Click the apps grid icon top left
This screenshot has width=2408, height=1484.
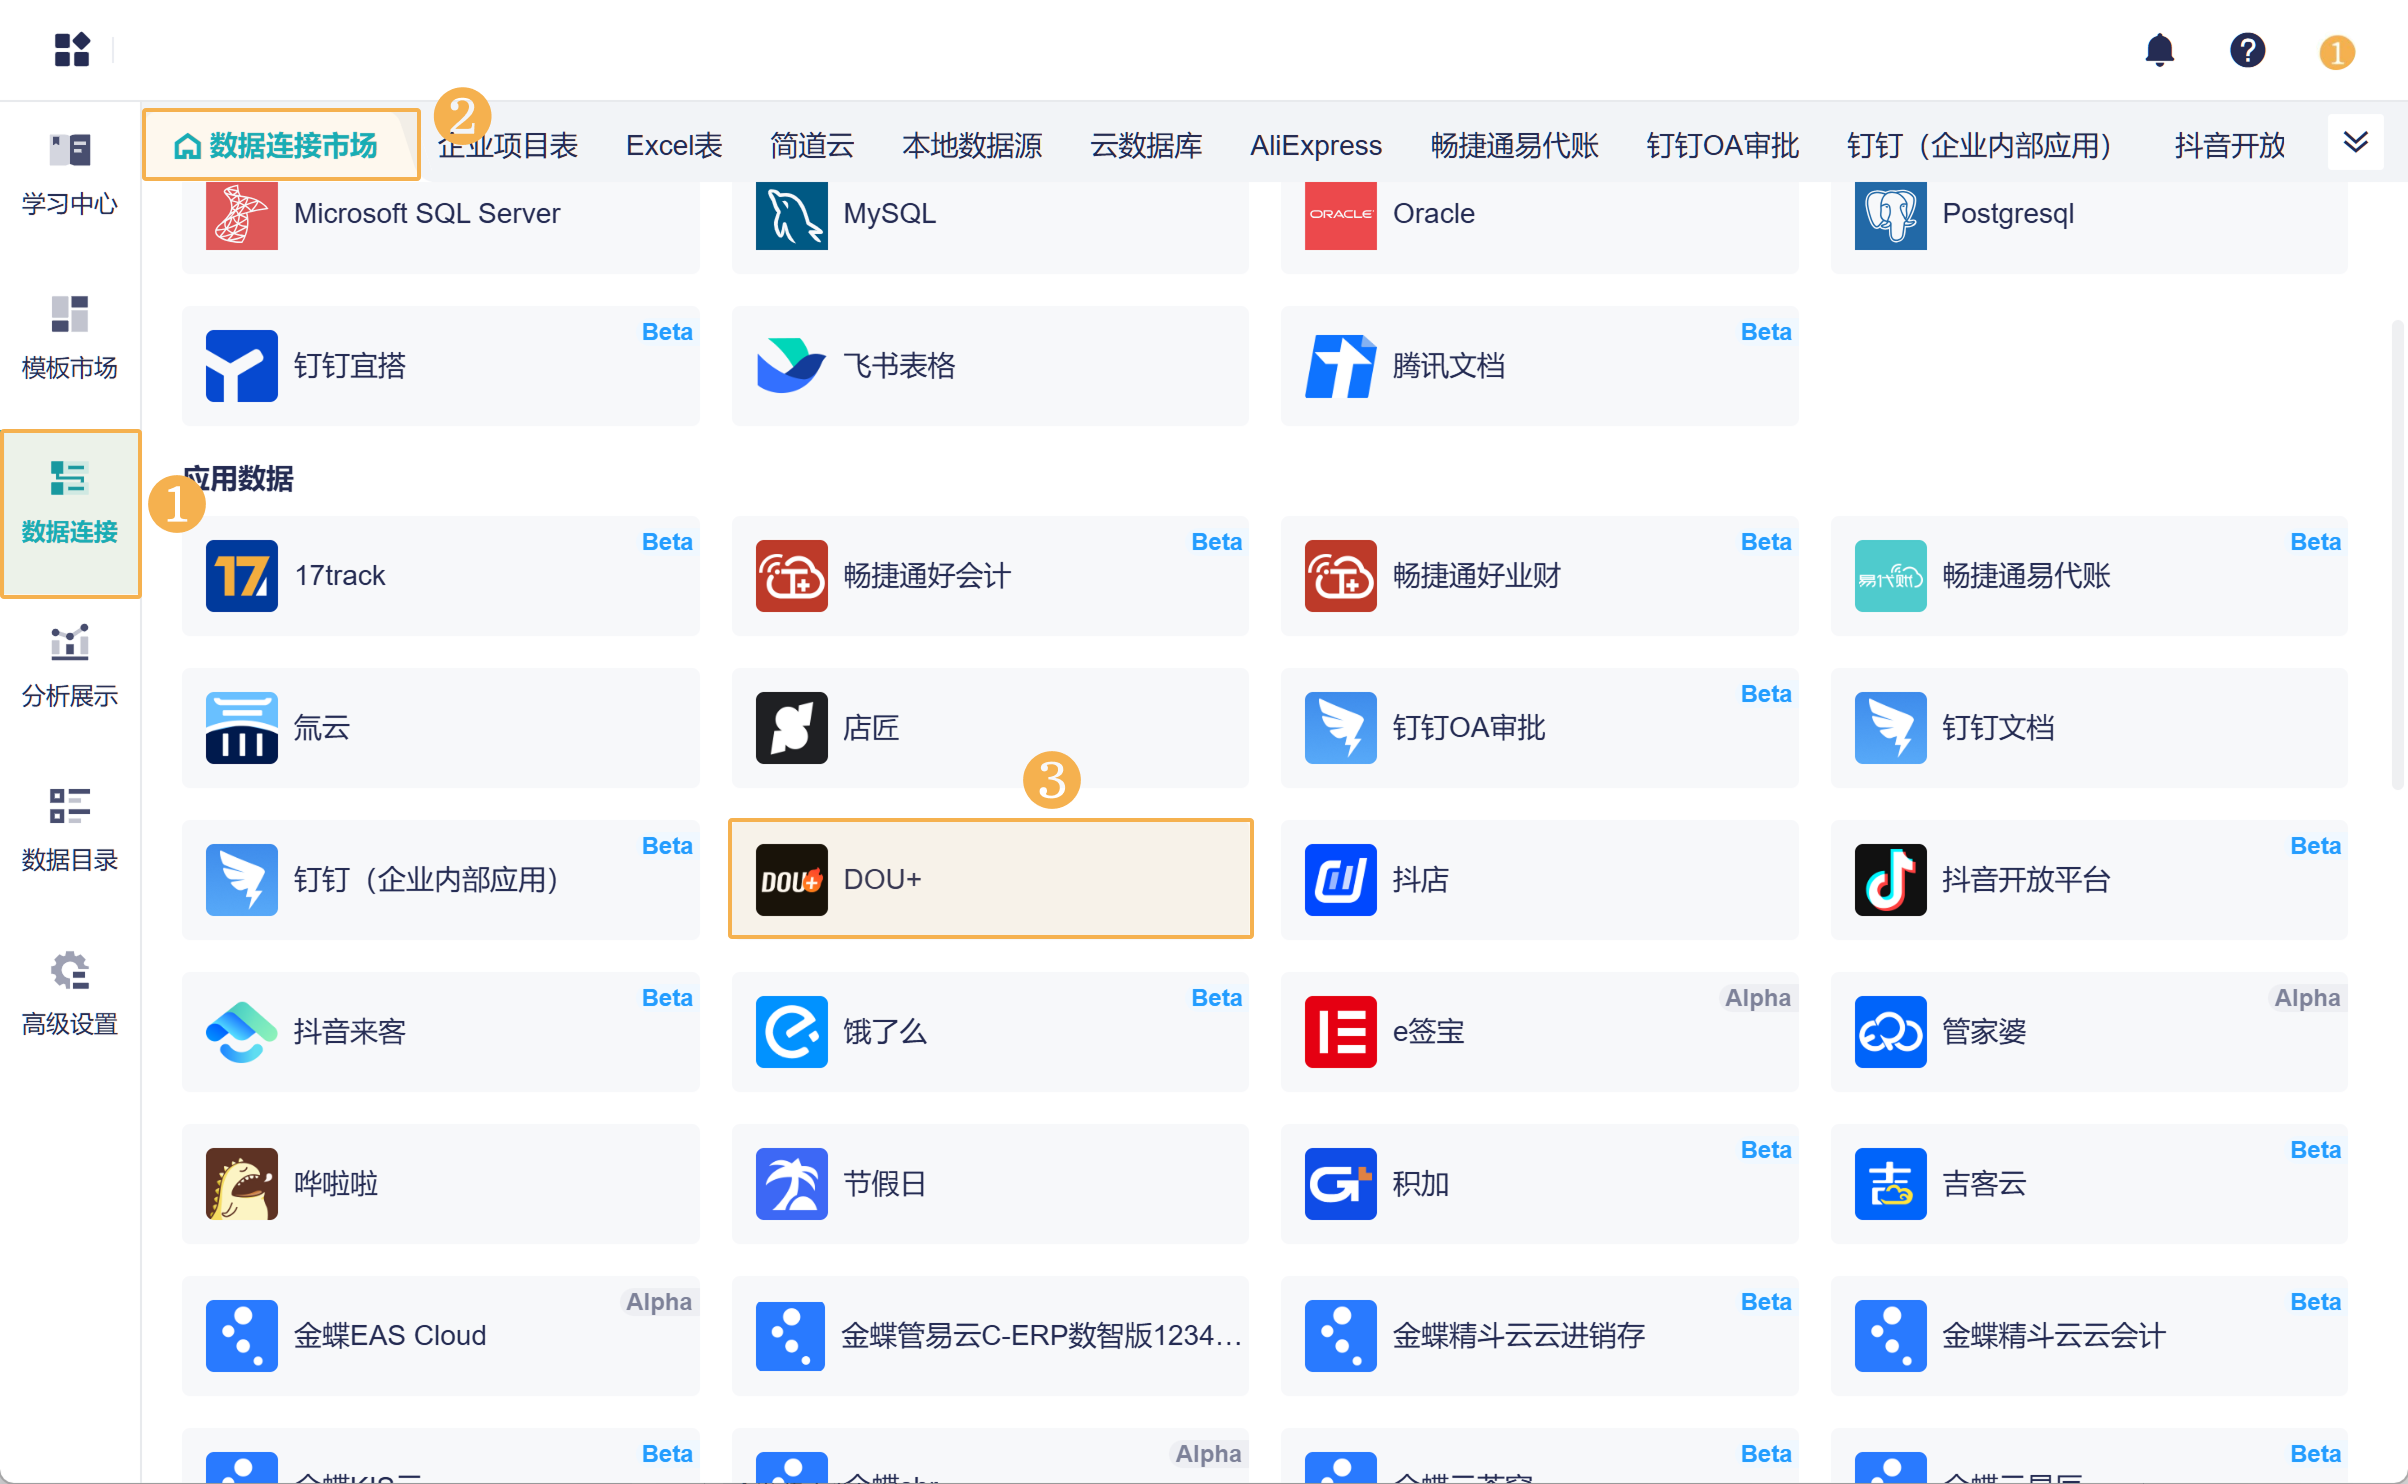coord(72,50)
